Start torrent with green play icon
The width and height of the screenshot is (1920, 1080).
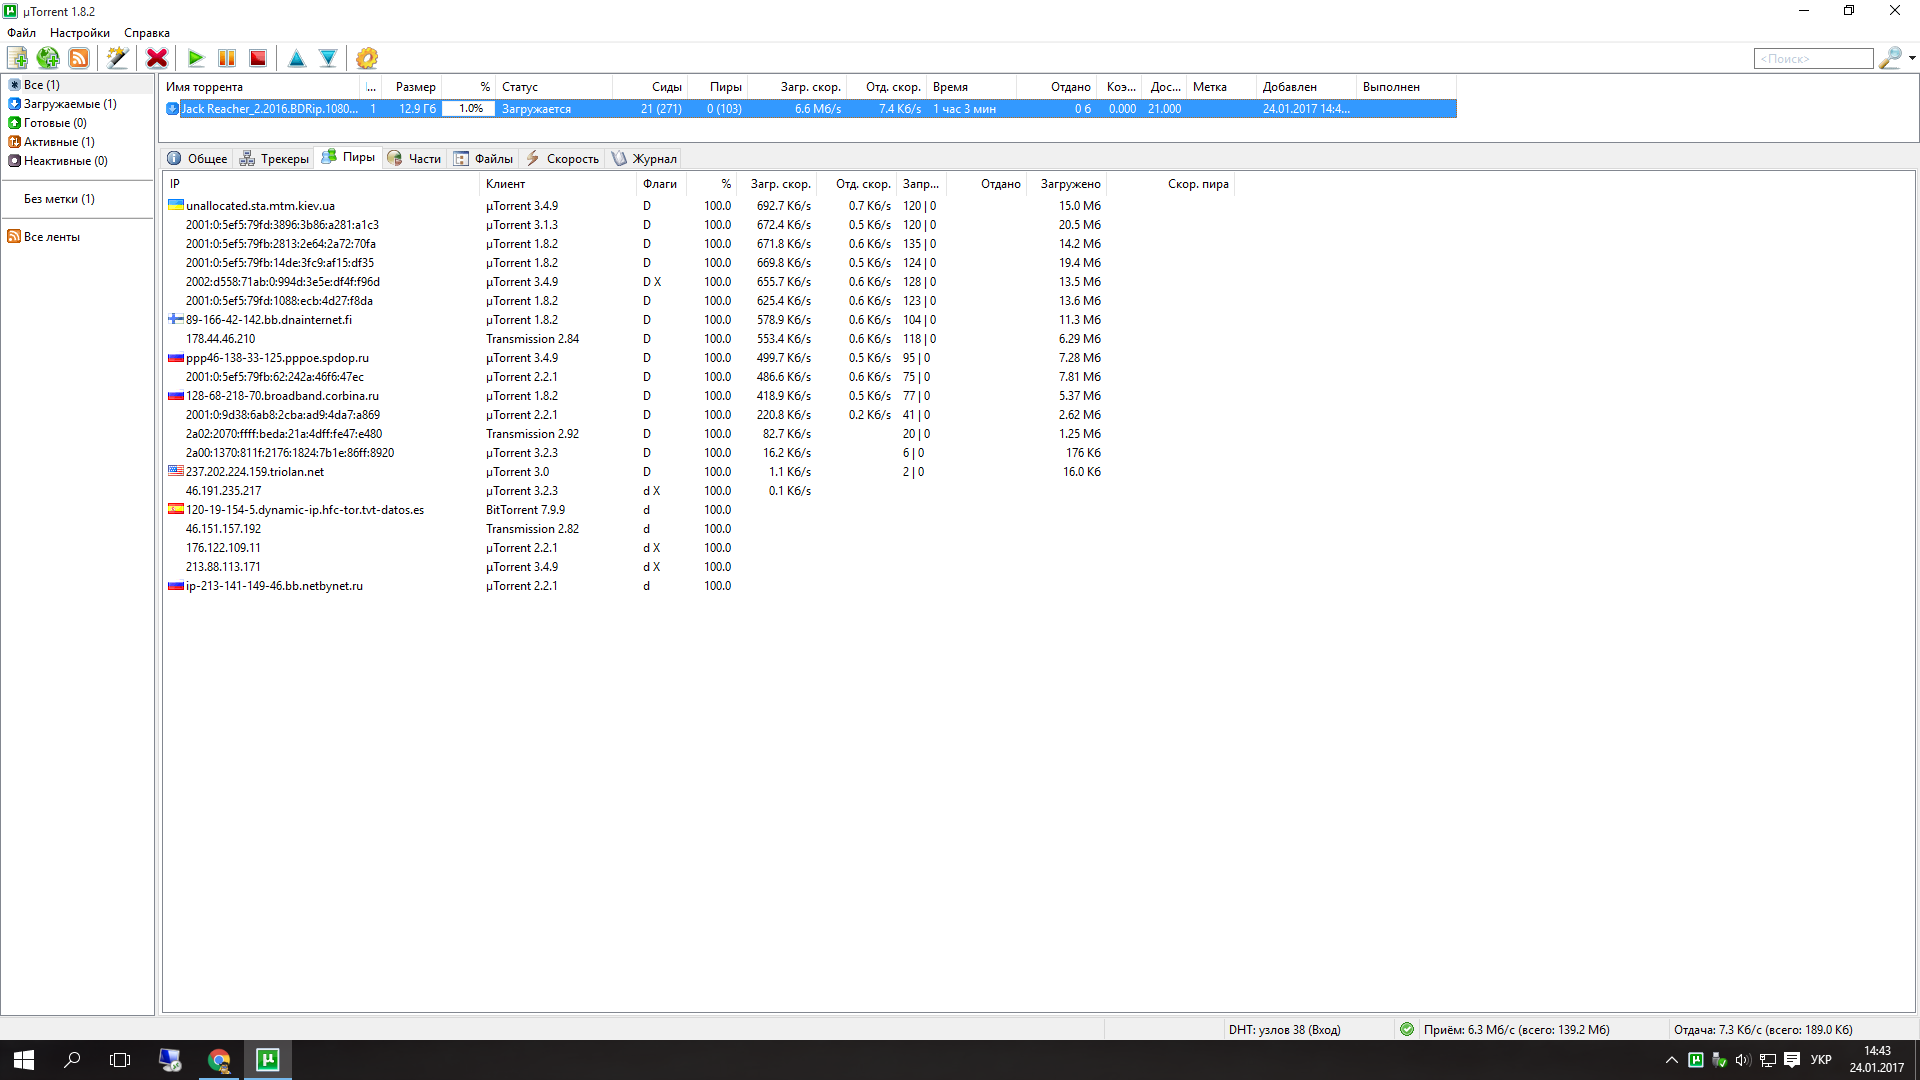click(x=196, y=58)
